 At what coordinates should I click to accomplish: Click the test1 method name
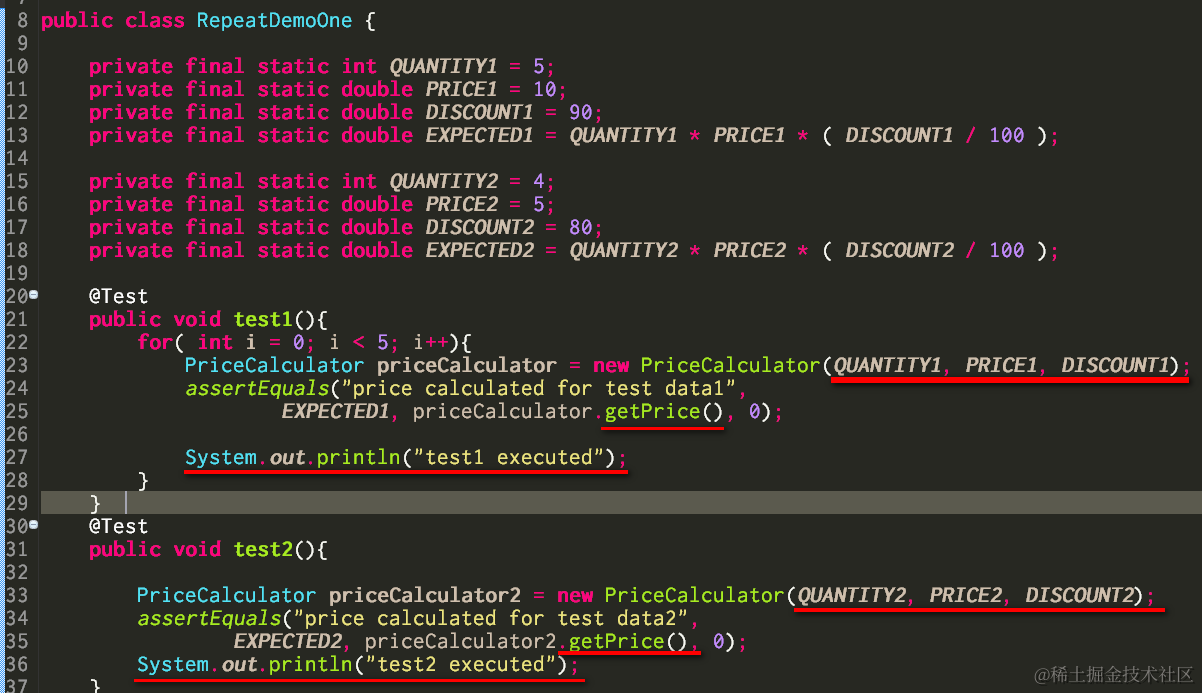coord(263,319)
